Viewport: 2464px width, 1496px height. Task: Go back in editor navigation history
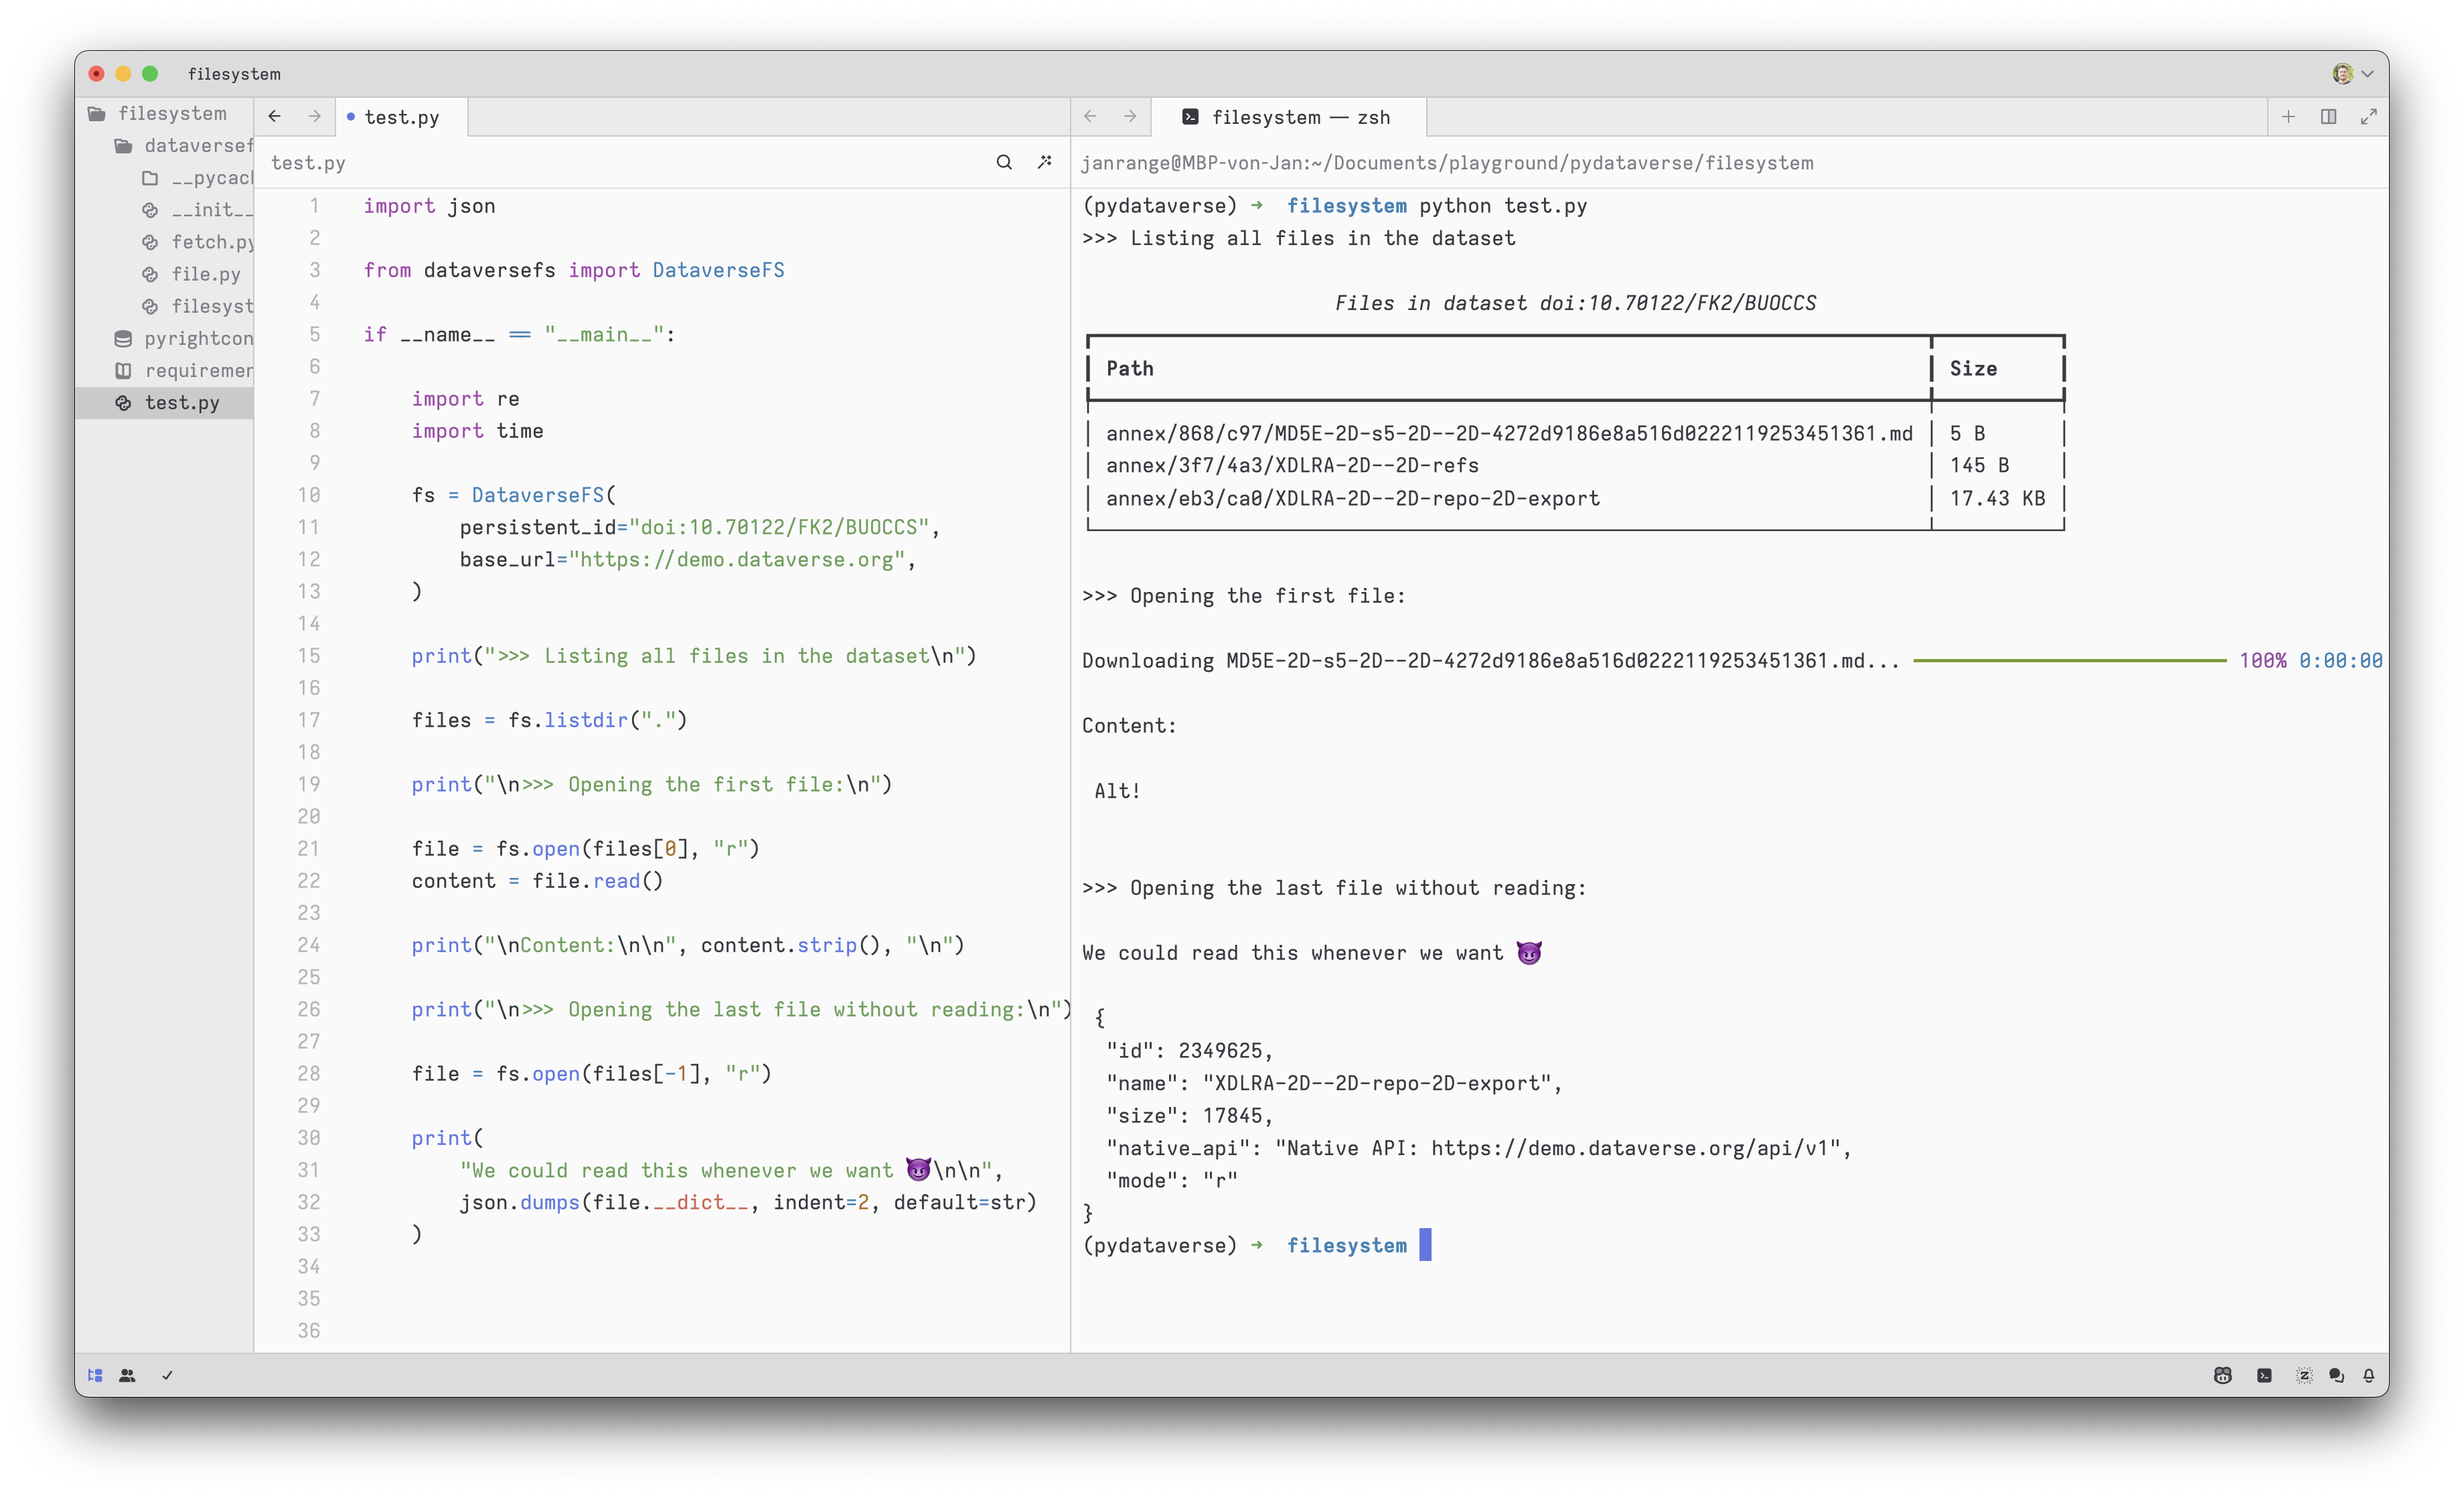click(x=275, y=117)
